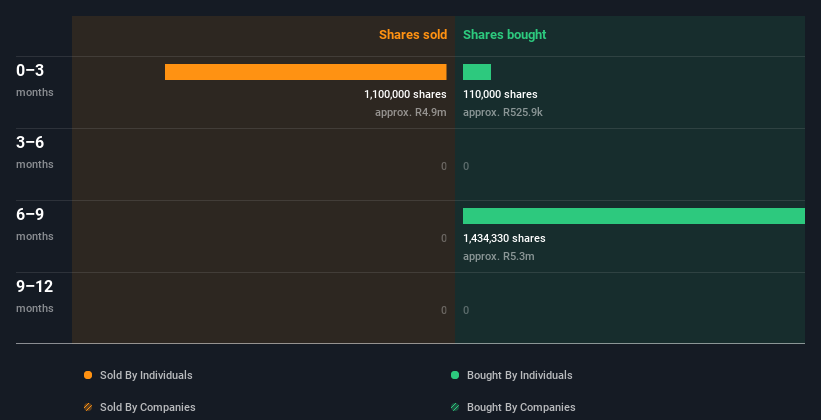Viewport: 821px width, 420px height.
Task: Click the striped Bought By Companies legend icon
Action: pyautogui.click(x=455, y=407)
